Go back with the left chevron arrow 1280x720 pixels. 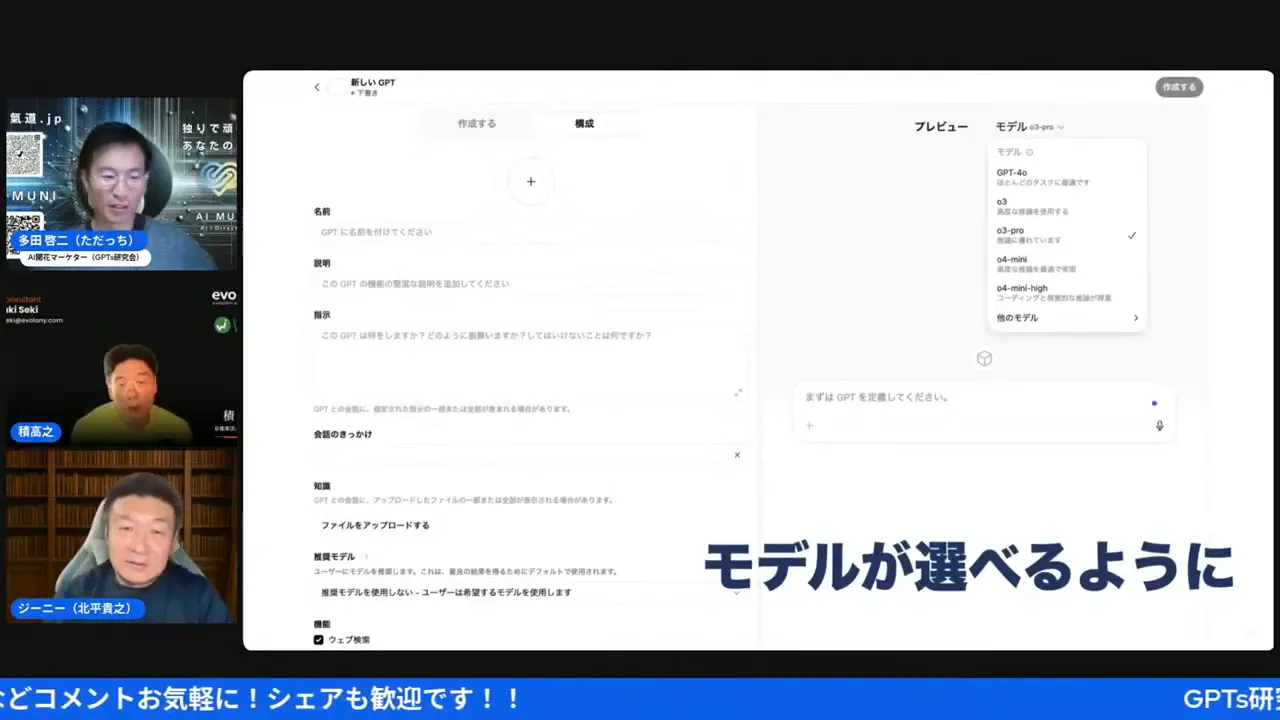coord(317,87)
